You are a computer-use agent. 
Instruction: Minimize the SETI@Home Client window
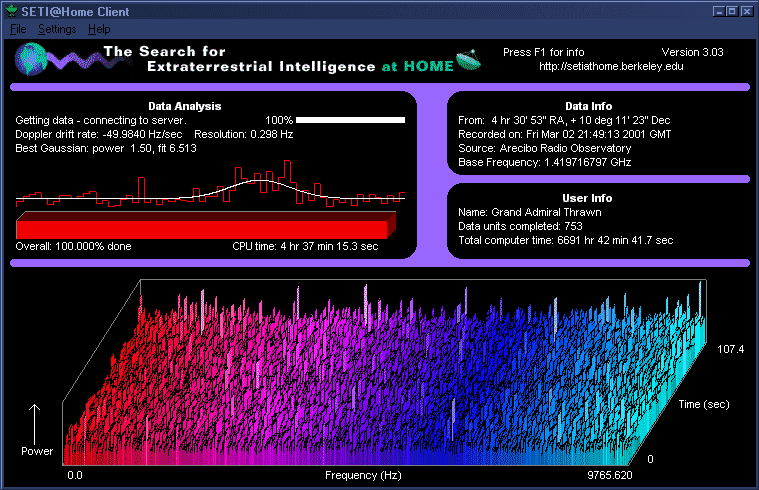click(719, 11)
